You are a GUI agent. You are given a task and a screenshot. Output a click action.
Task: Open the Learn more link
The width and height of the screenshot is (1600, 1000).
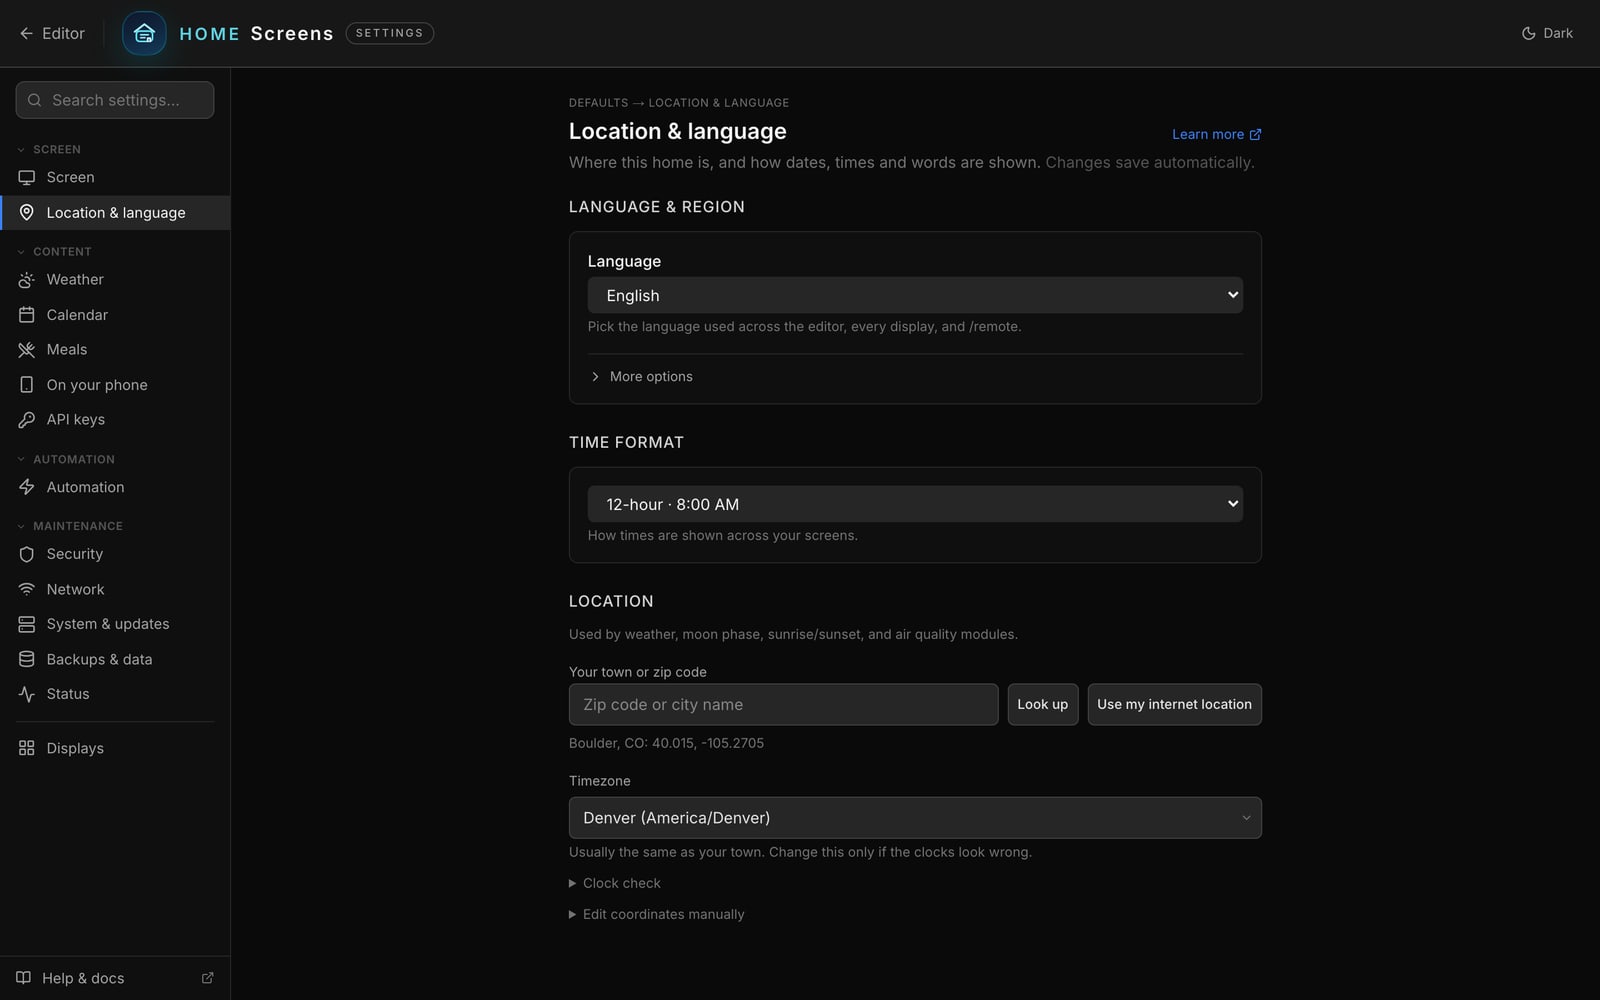click(1216, 134)
